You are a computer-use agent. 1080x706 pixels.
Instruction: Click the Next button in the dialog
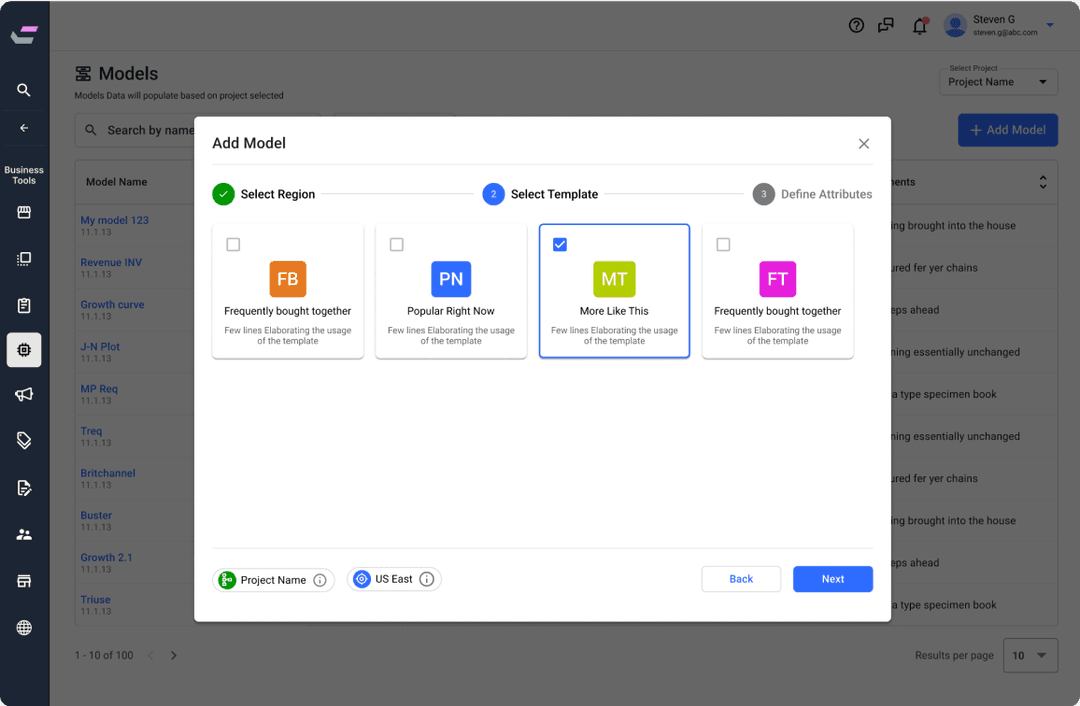(832, 578)
